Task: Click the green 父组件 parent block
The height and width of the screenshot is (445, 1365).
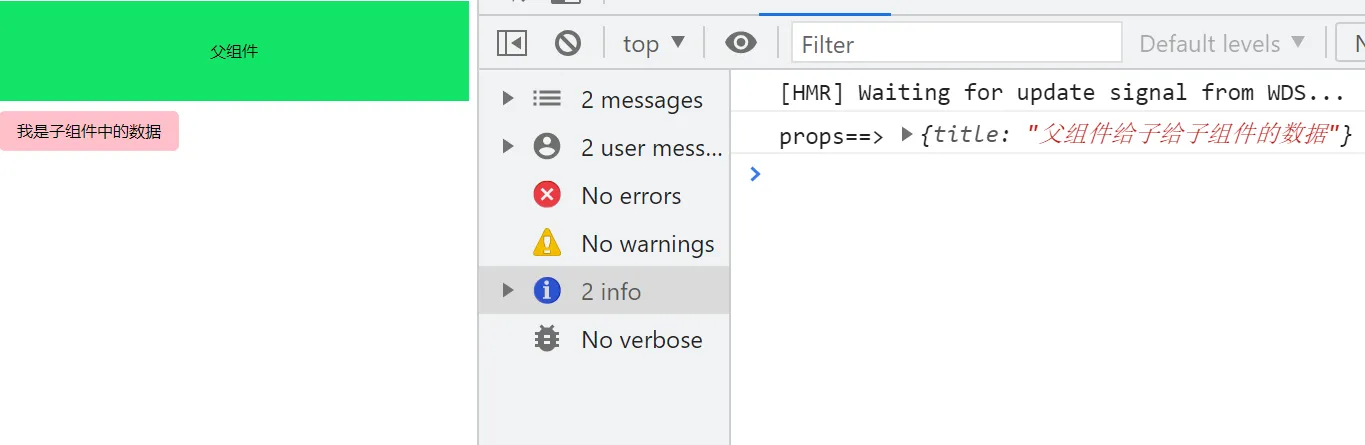Action: (x=234, y=51)
